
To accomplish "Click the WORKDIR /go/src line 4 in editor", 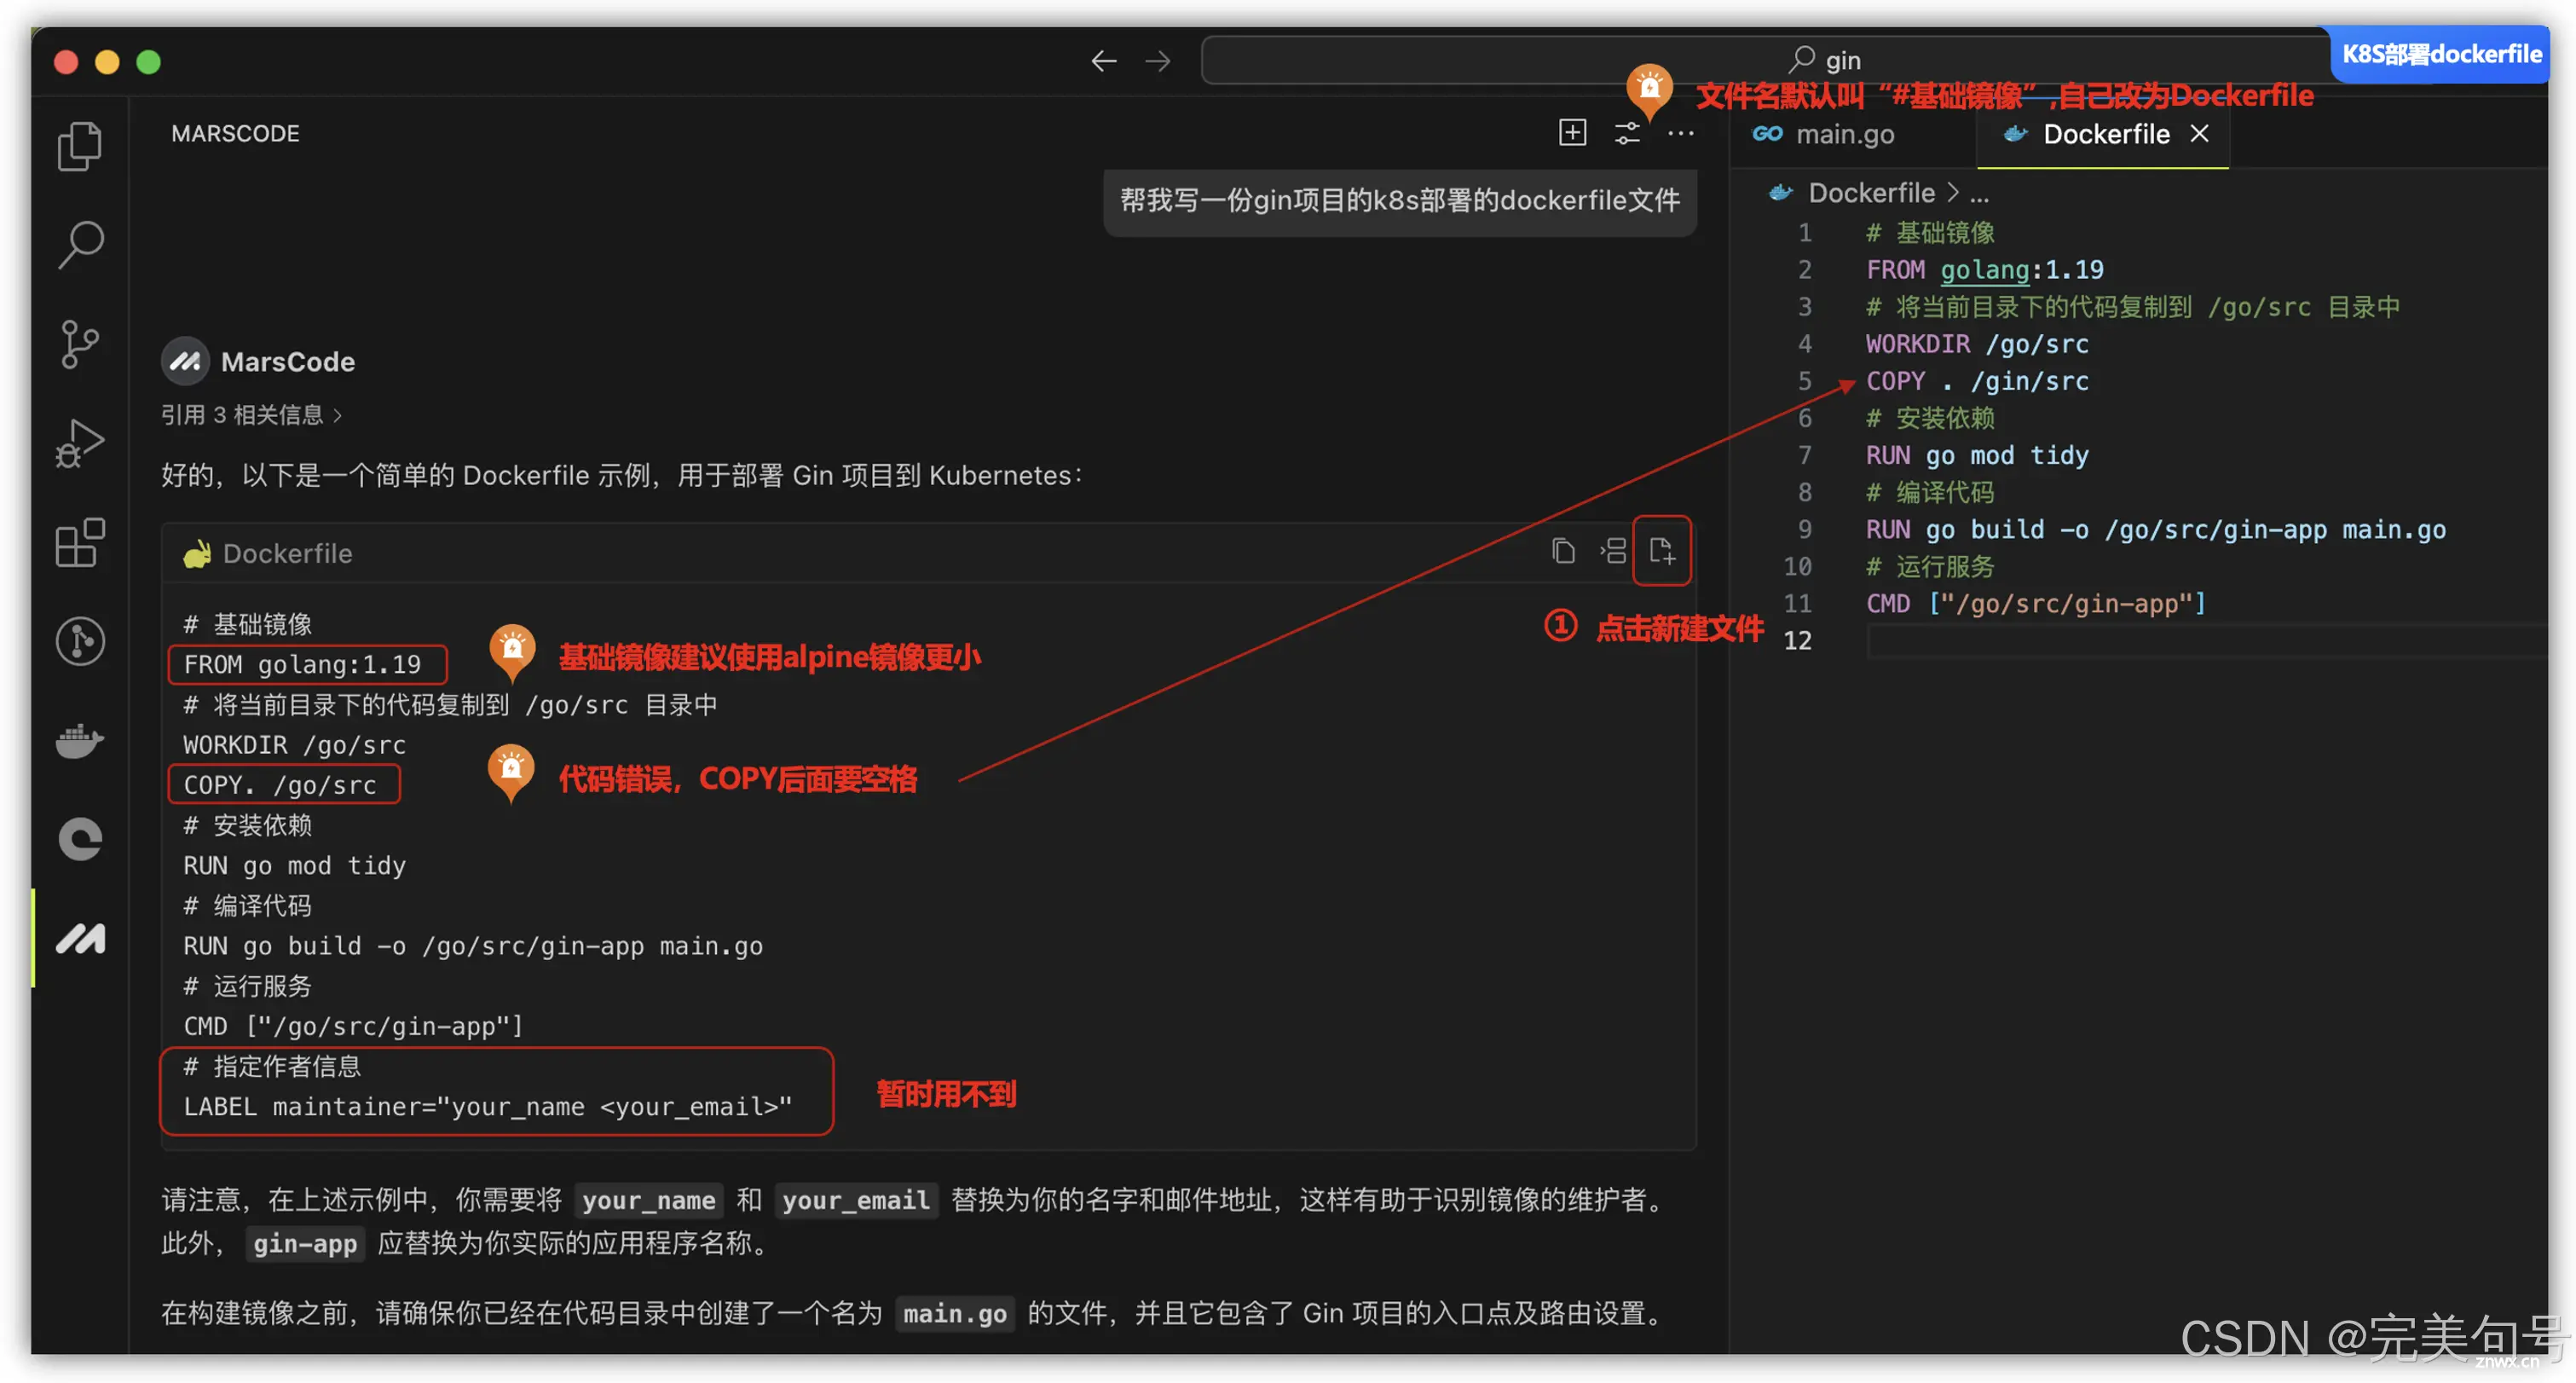I will click(x=1977, y=344).
